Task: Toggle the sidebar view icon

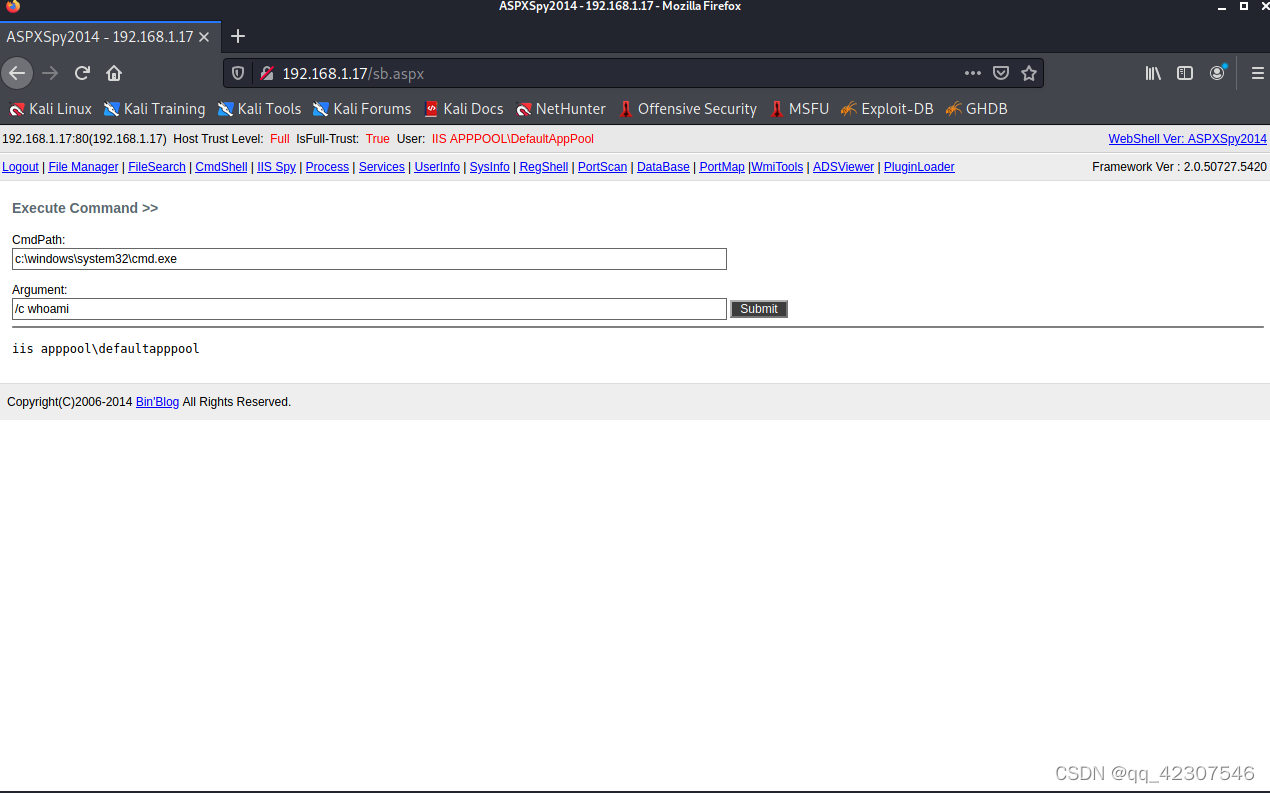Action: coord(1185,73)
